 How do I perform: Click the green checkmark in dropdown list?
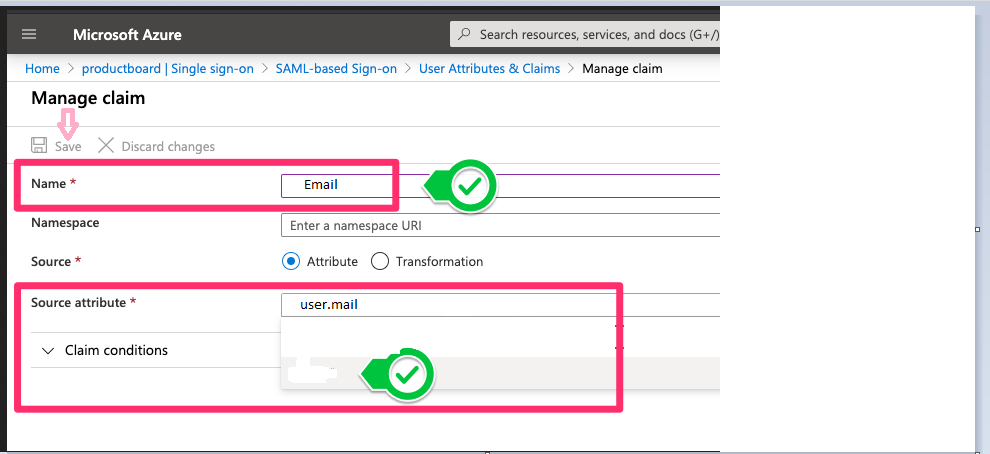(408, 374)
